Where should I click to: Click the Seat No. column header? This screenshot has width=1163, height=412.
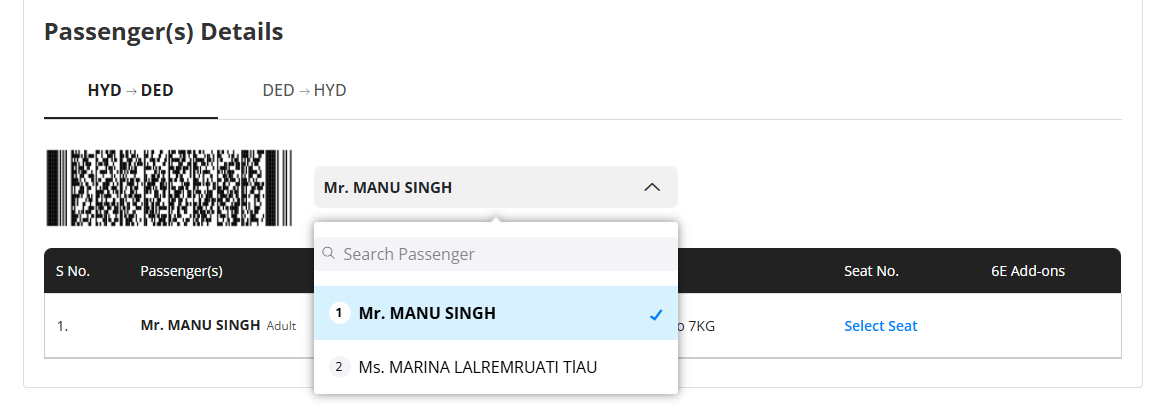point(872,271)
